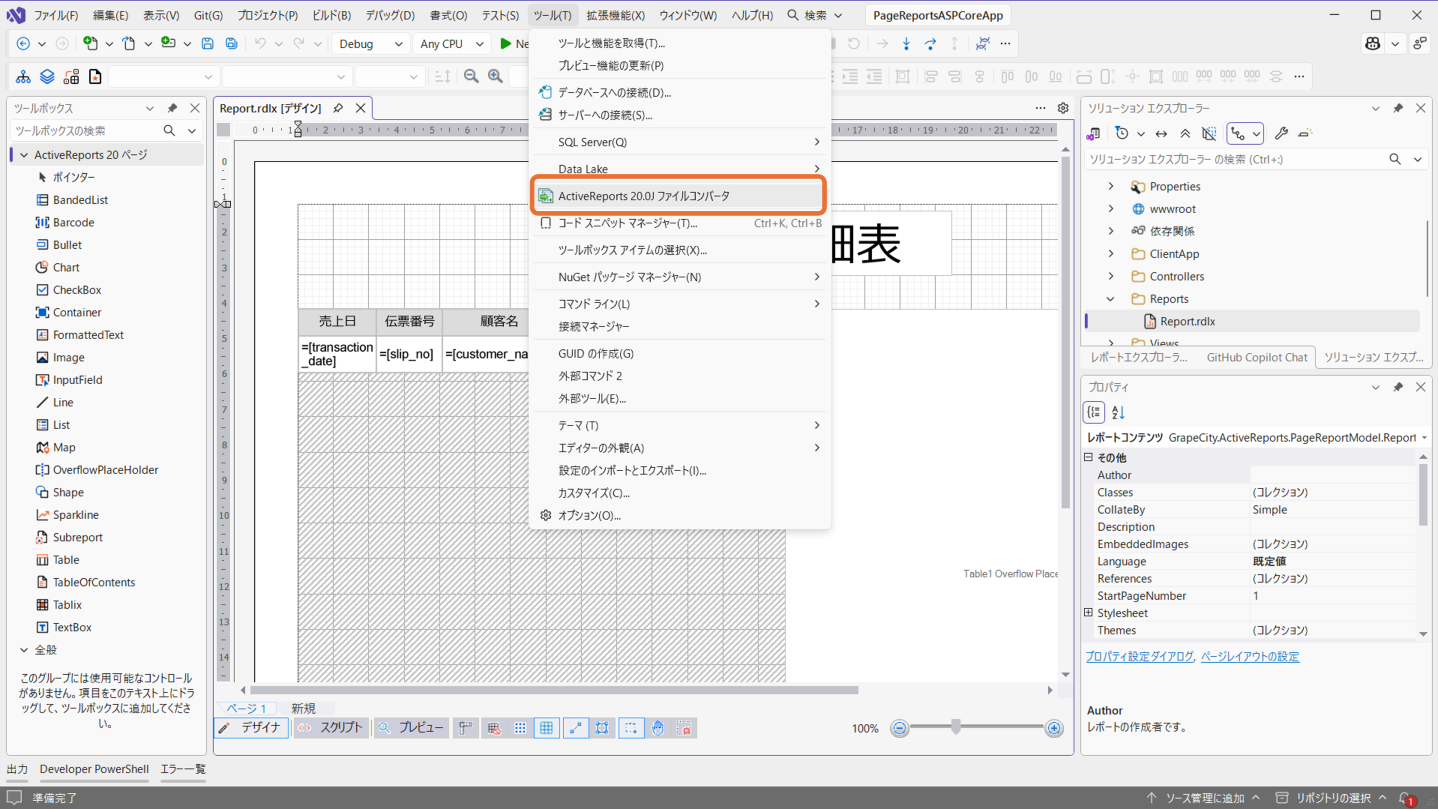Choose データベースへの接続(D)... from the menu

680,92
